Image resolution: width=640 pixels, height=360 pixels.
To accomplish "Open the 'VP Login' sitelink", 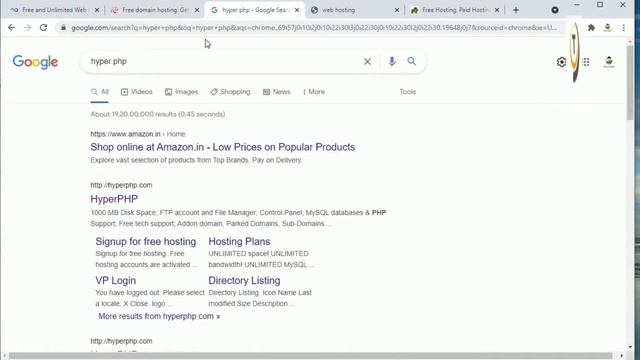I will tap(116, 281).
